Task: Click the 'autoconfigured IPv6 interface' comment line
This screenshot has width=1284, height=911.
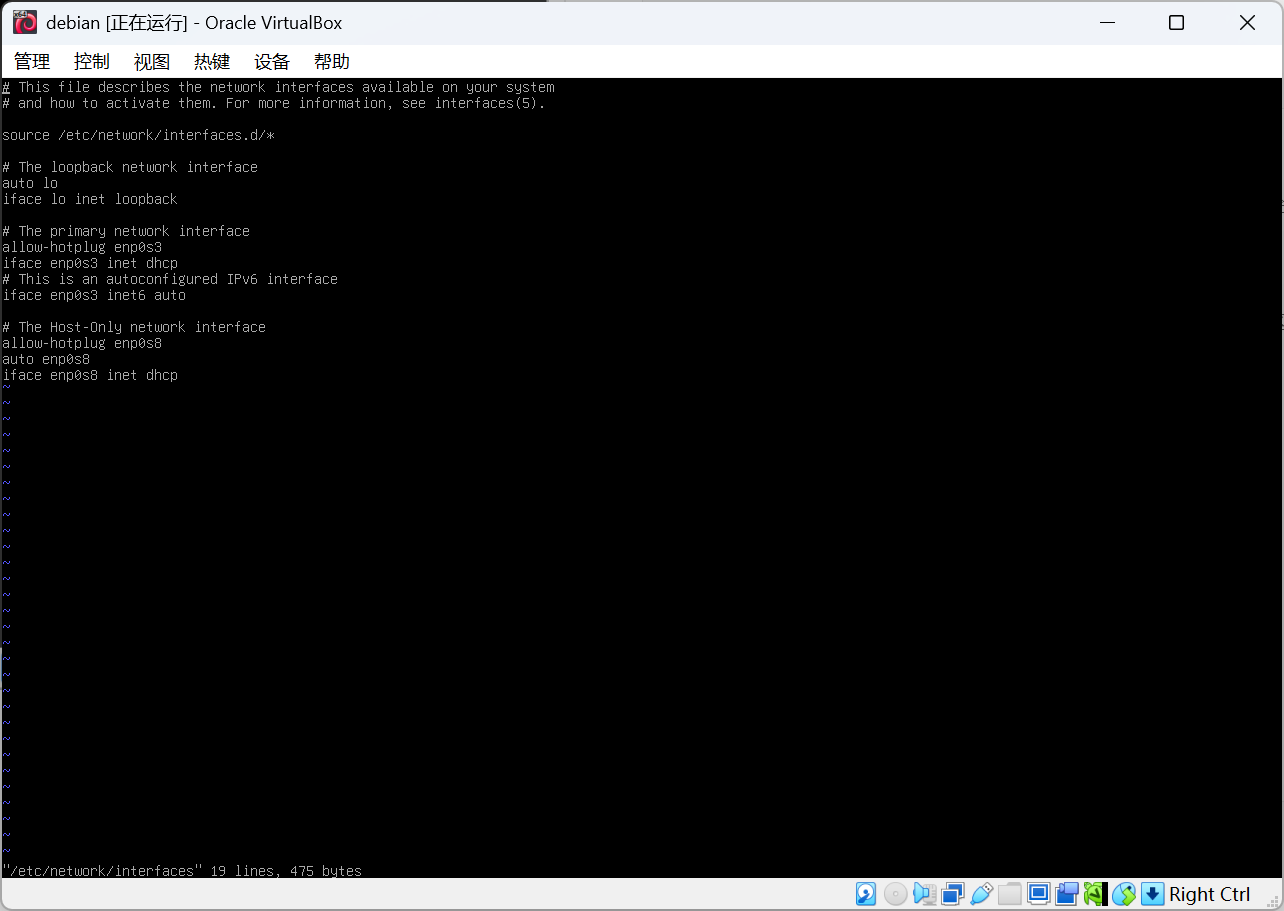Action: coord(170,279)
